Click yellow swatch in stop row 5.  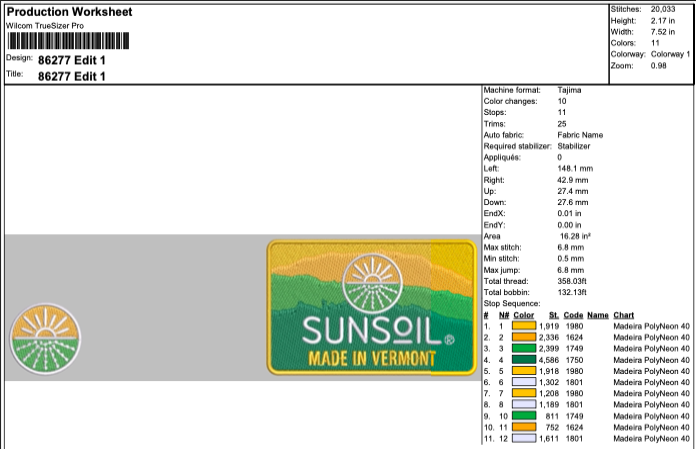tap(524, 371)
